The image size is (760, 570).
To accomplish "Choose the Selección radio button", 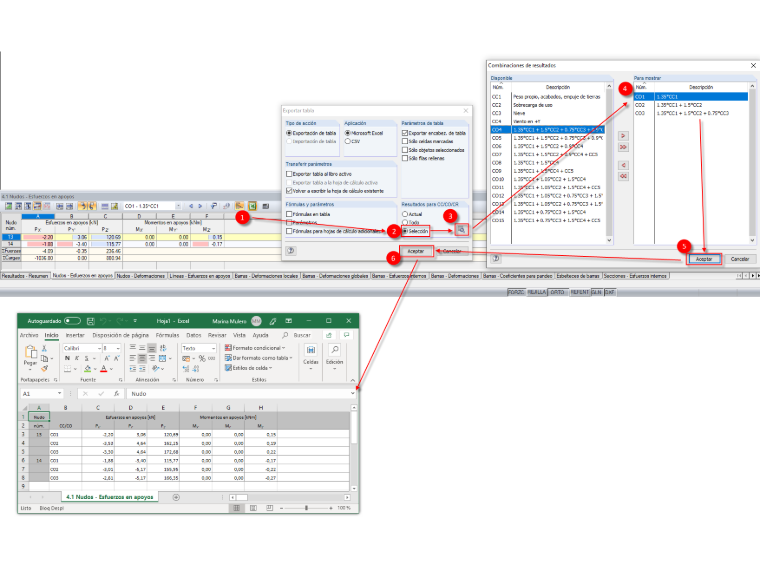I will point(405,231).
